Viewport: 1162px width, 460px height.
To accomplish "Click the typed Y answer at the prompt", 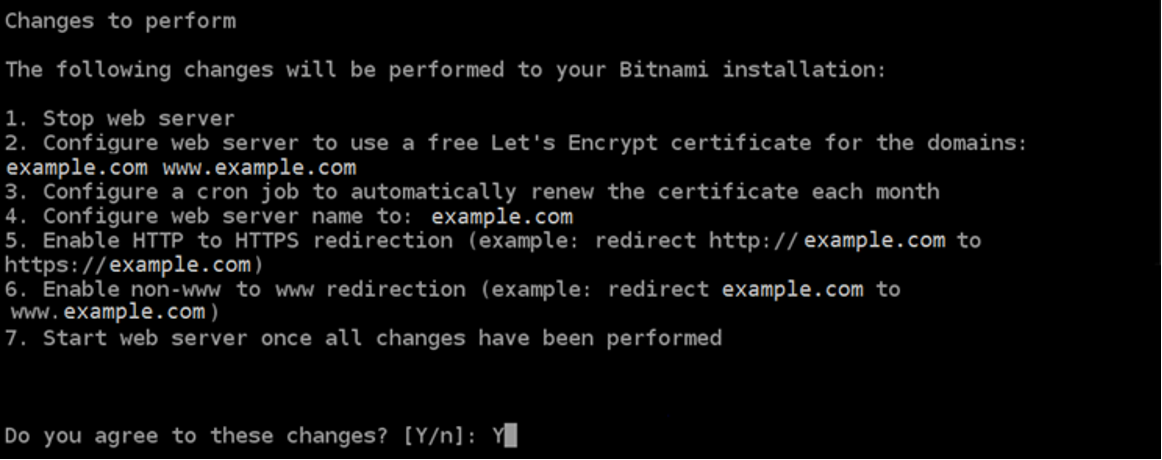I will [497, 436].
